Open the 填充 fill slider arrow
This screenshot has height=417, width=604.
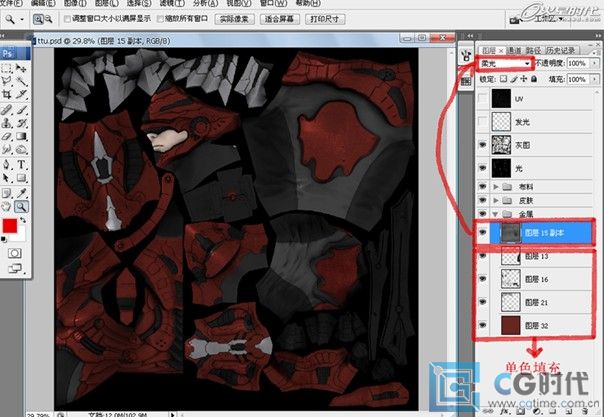tap(594, 79)
